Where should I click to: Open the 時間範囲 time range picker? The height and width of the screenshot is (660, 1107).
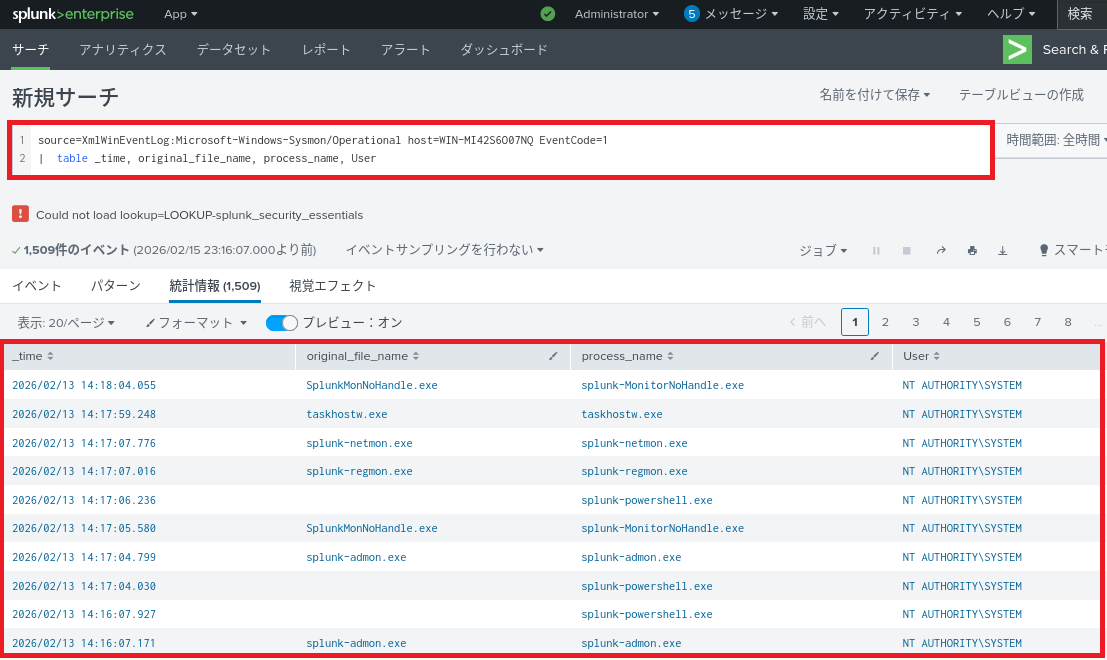(x=1052, y=140)
